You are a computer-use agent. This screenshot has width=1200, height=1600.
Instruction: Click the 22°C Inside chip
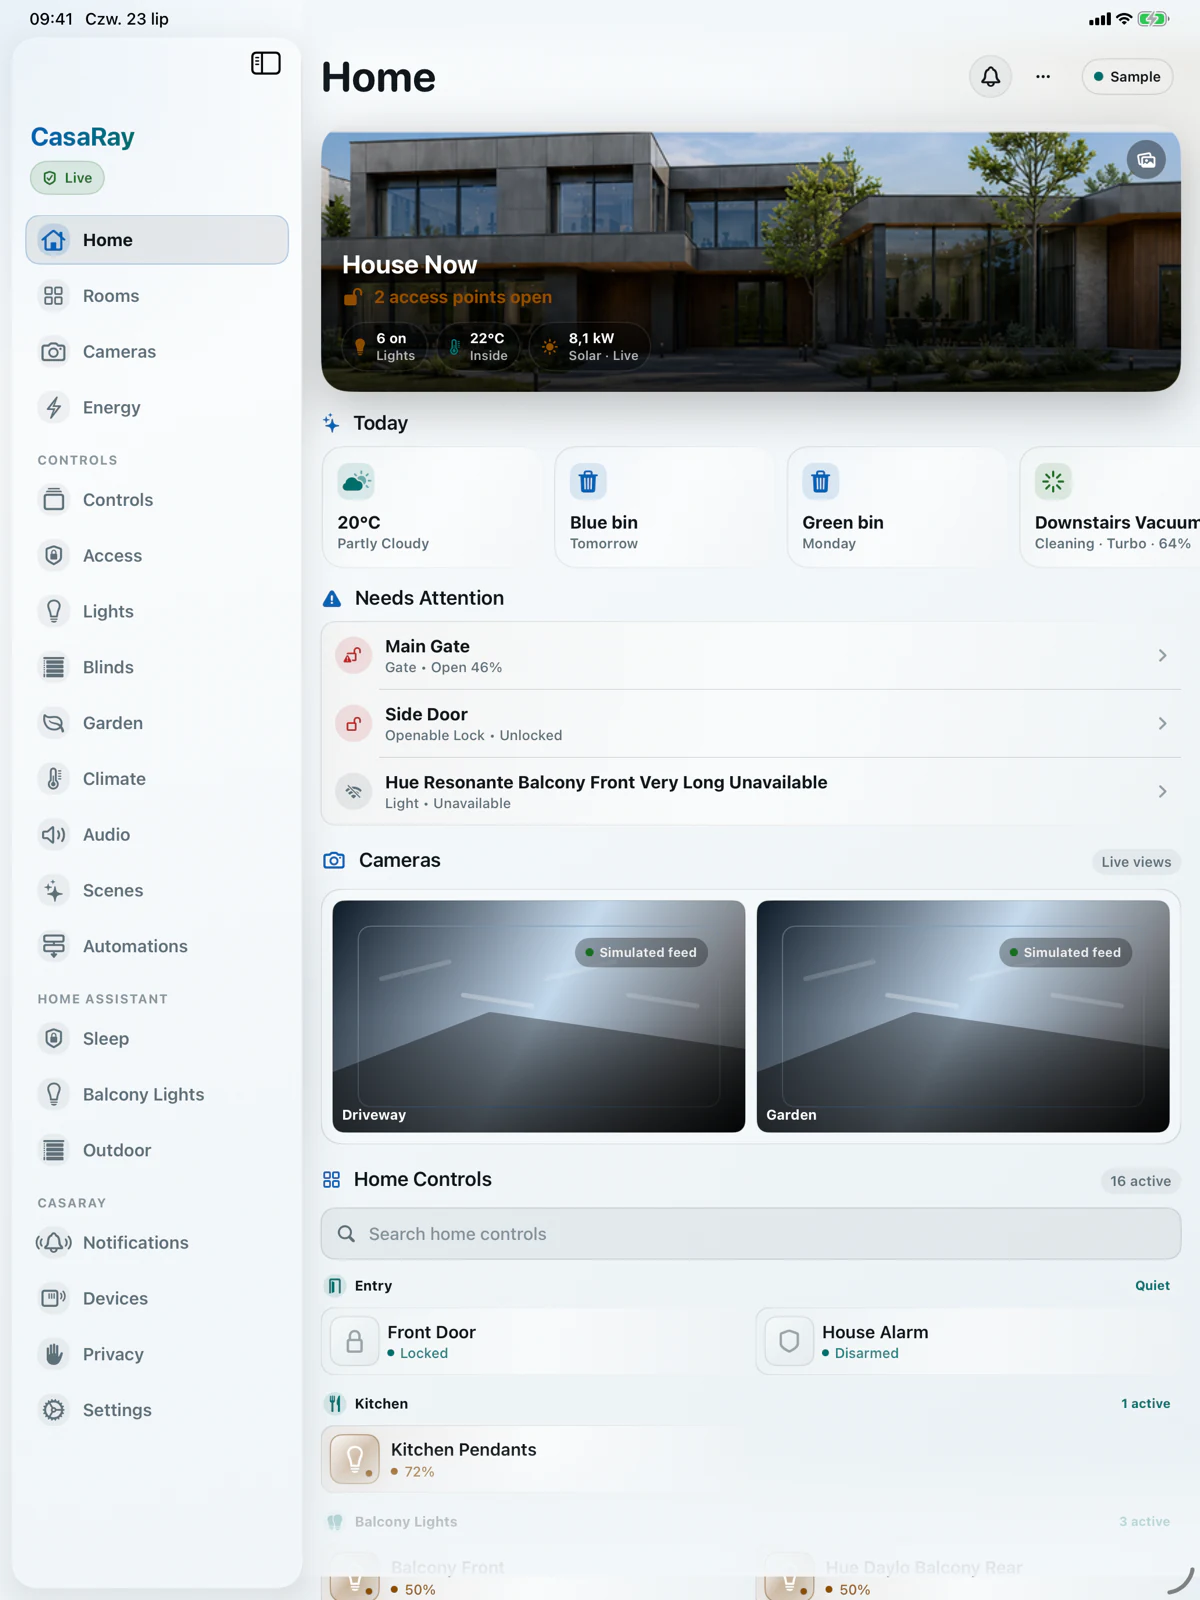click(478, 347)
